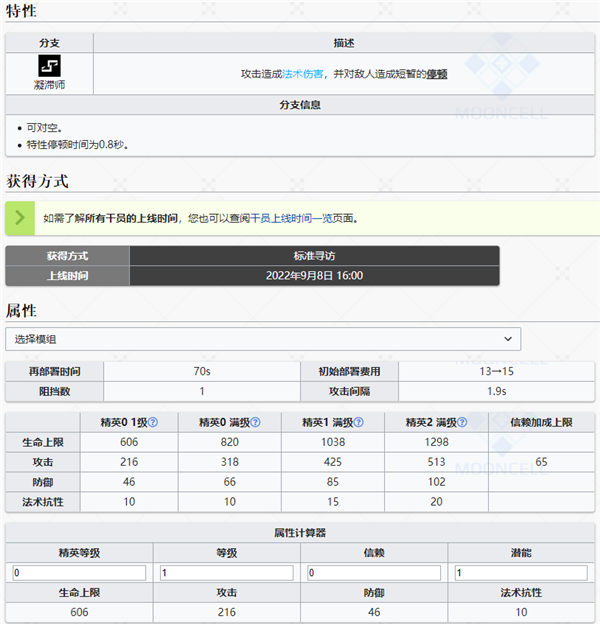Click the 70s redeploy time value
Image resolution: width=600 pixels, height=624 pixels.
[202, 371]
